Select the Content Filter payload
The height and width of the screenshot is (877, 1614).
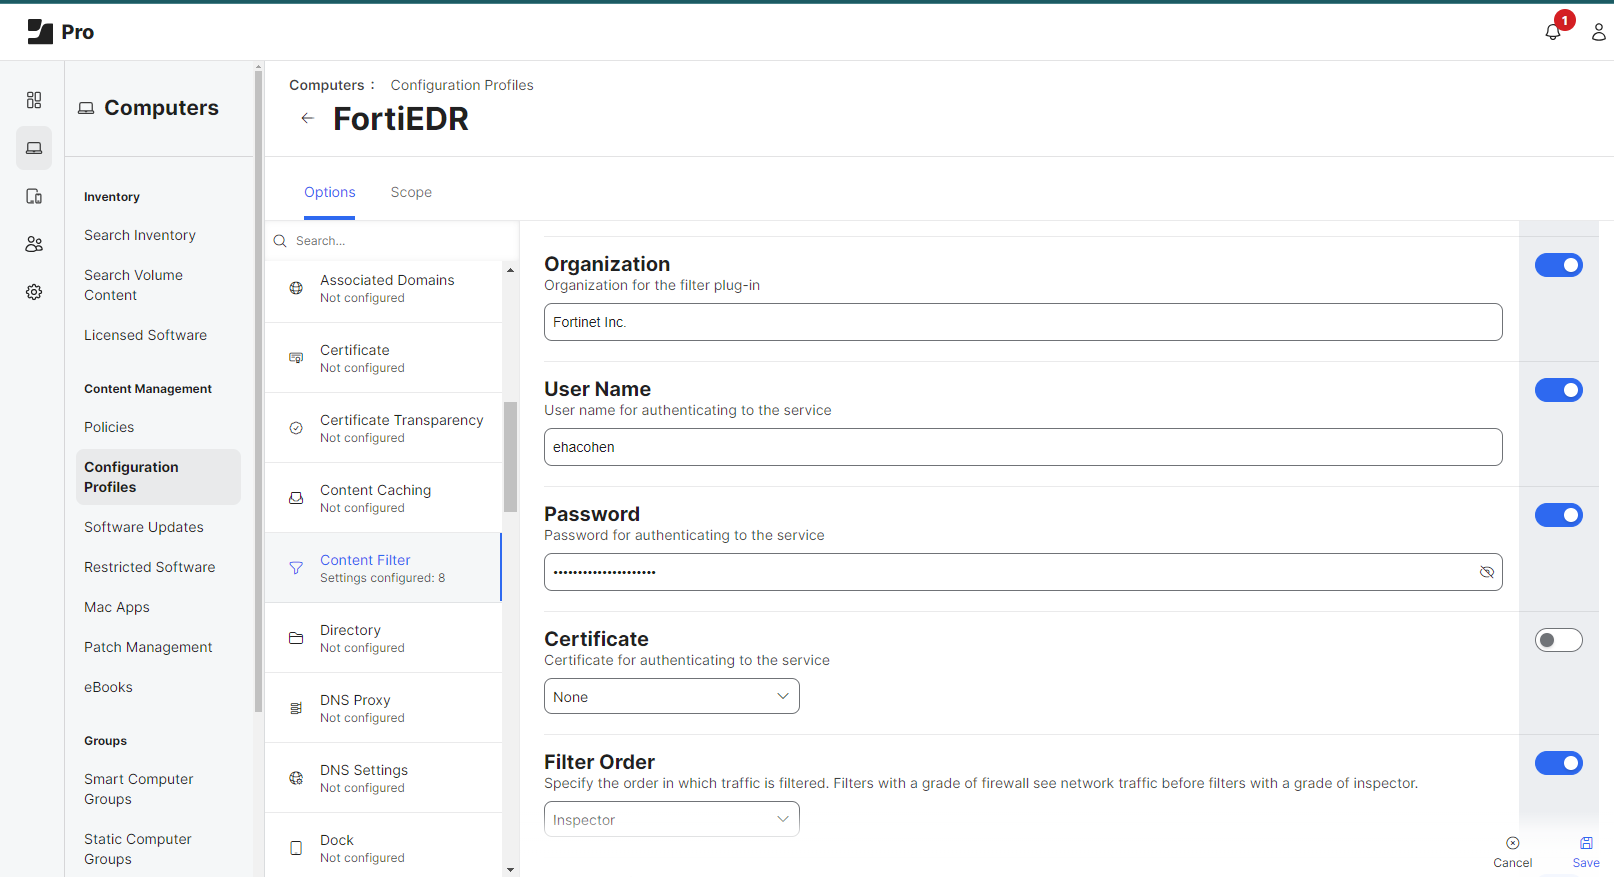click(383, 568)
